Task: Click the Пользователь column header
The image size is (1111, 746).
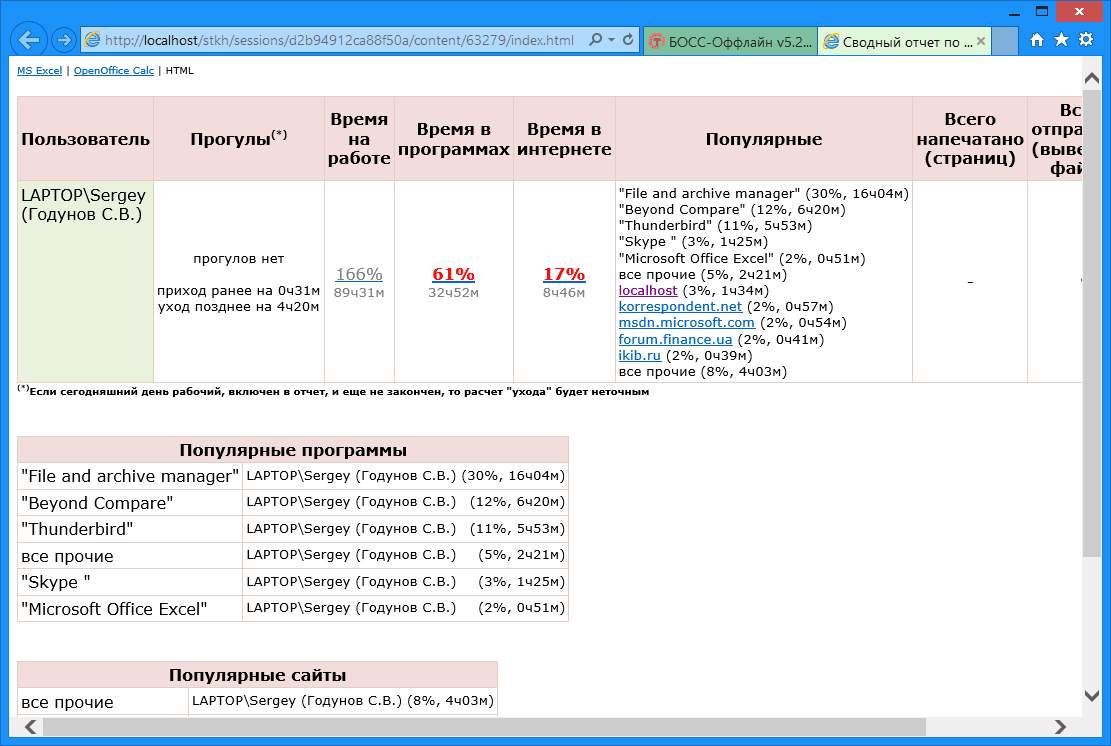Action: click(x=86, y=139)
